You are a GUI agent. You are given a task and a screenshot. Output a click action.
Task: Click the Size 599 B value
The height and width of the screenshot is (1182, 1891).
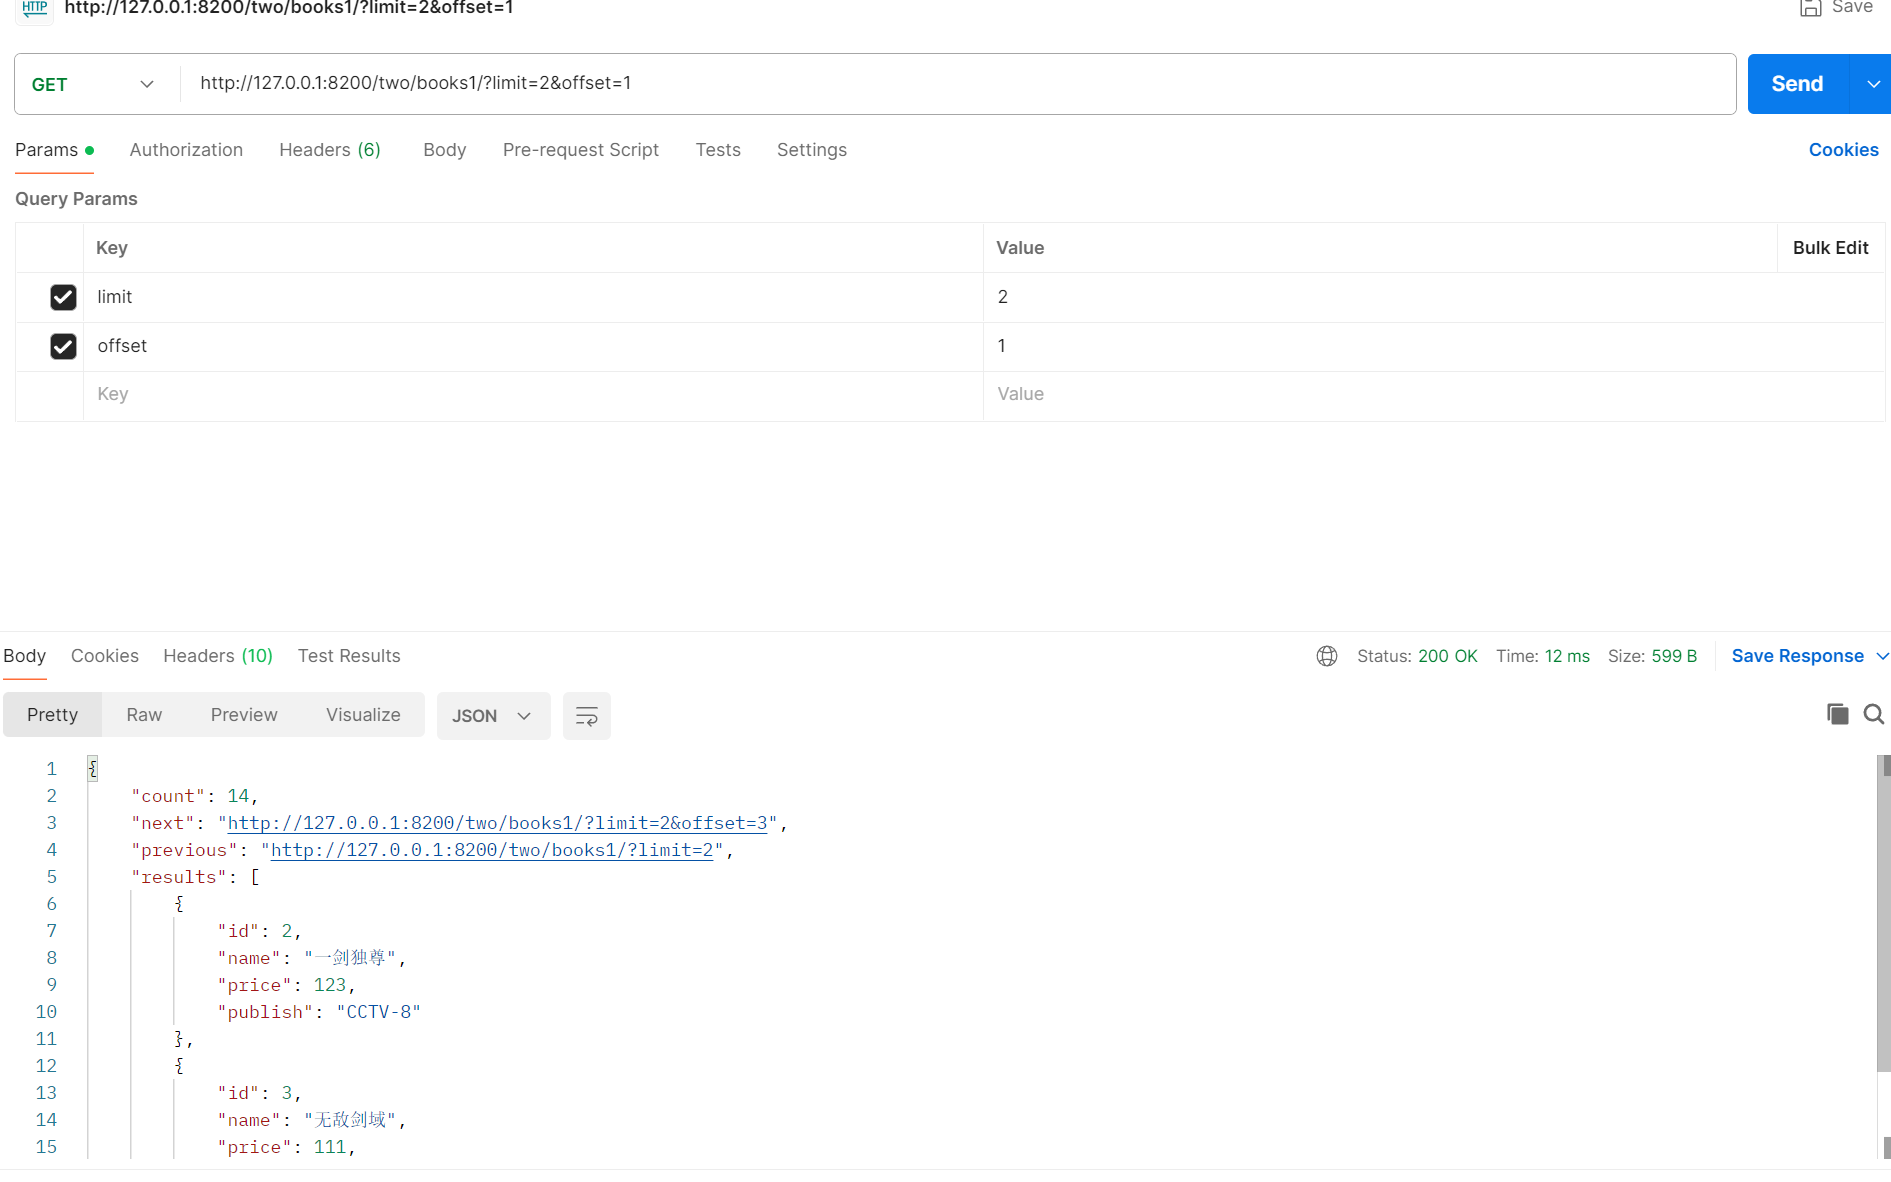[x=1674, y=656]
